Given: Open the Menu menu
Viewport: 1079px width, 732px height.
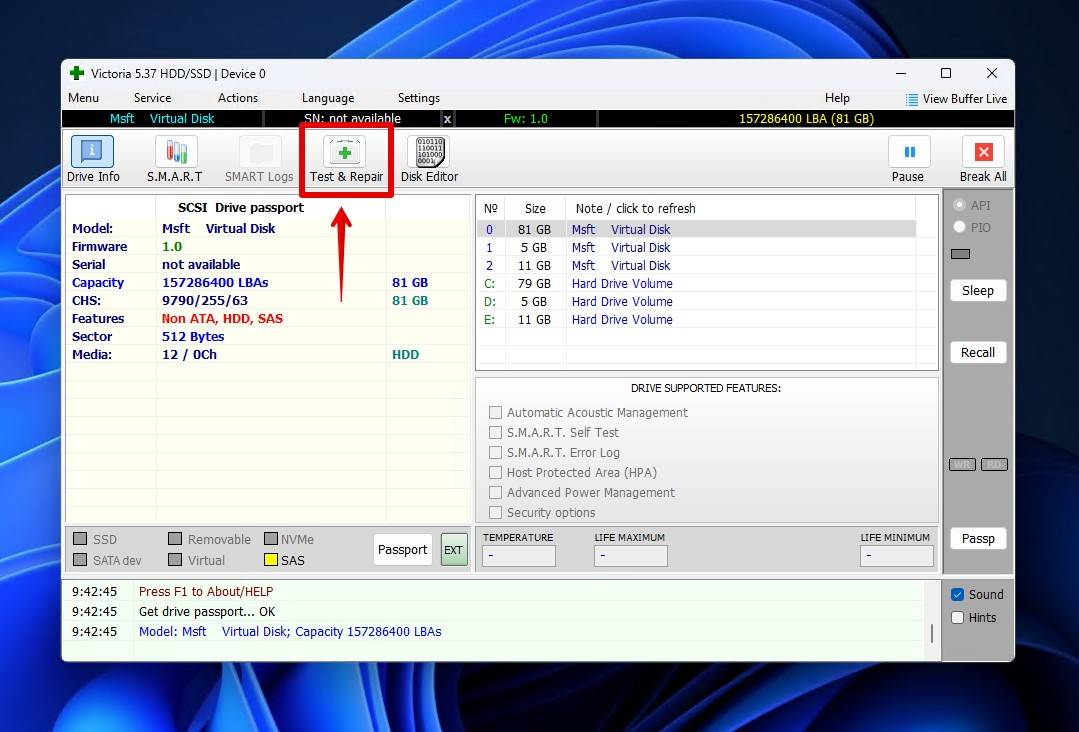Looking at the screenshot, I should [83, 98].
